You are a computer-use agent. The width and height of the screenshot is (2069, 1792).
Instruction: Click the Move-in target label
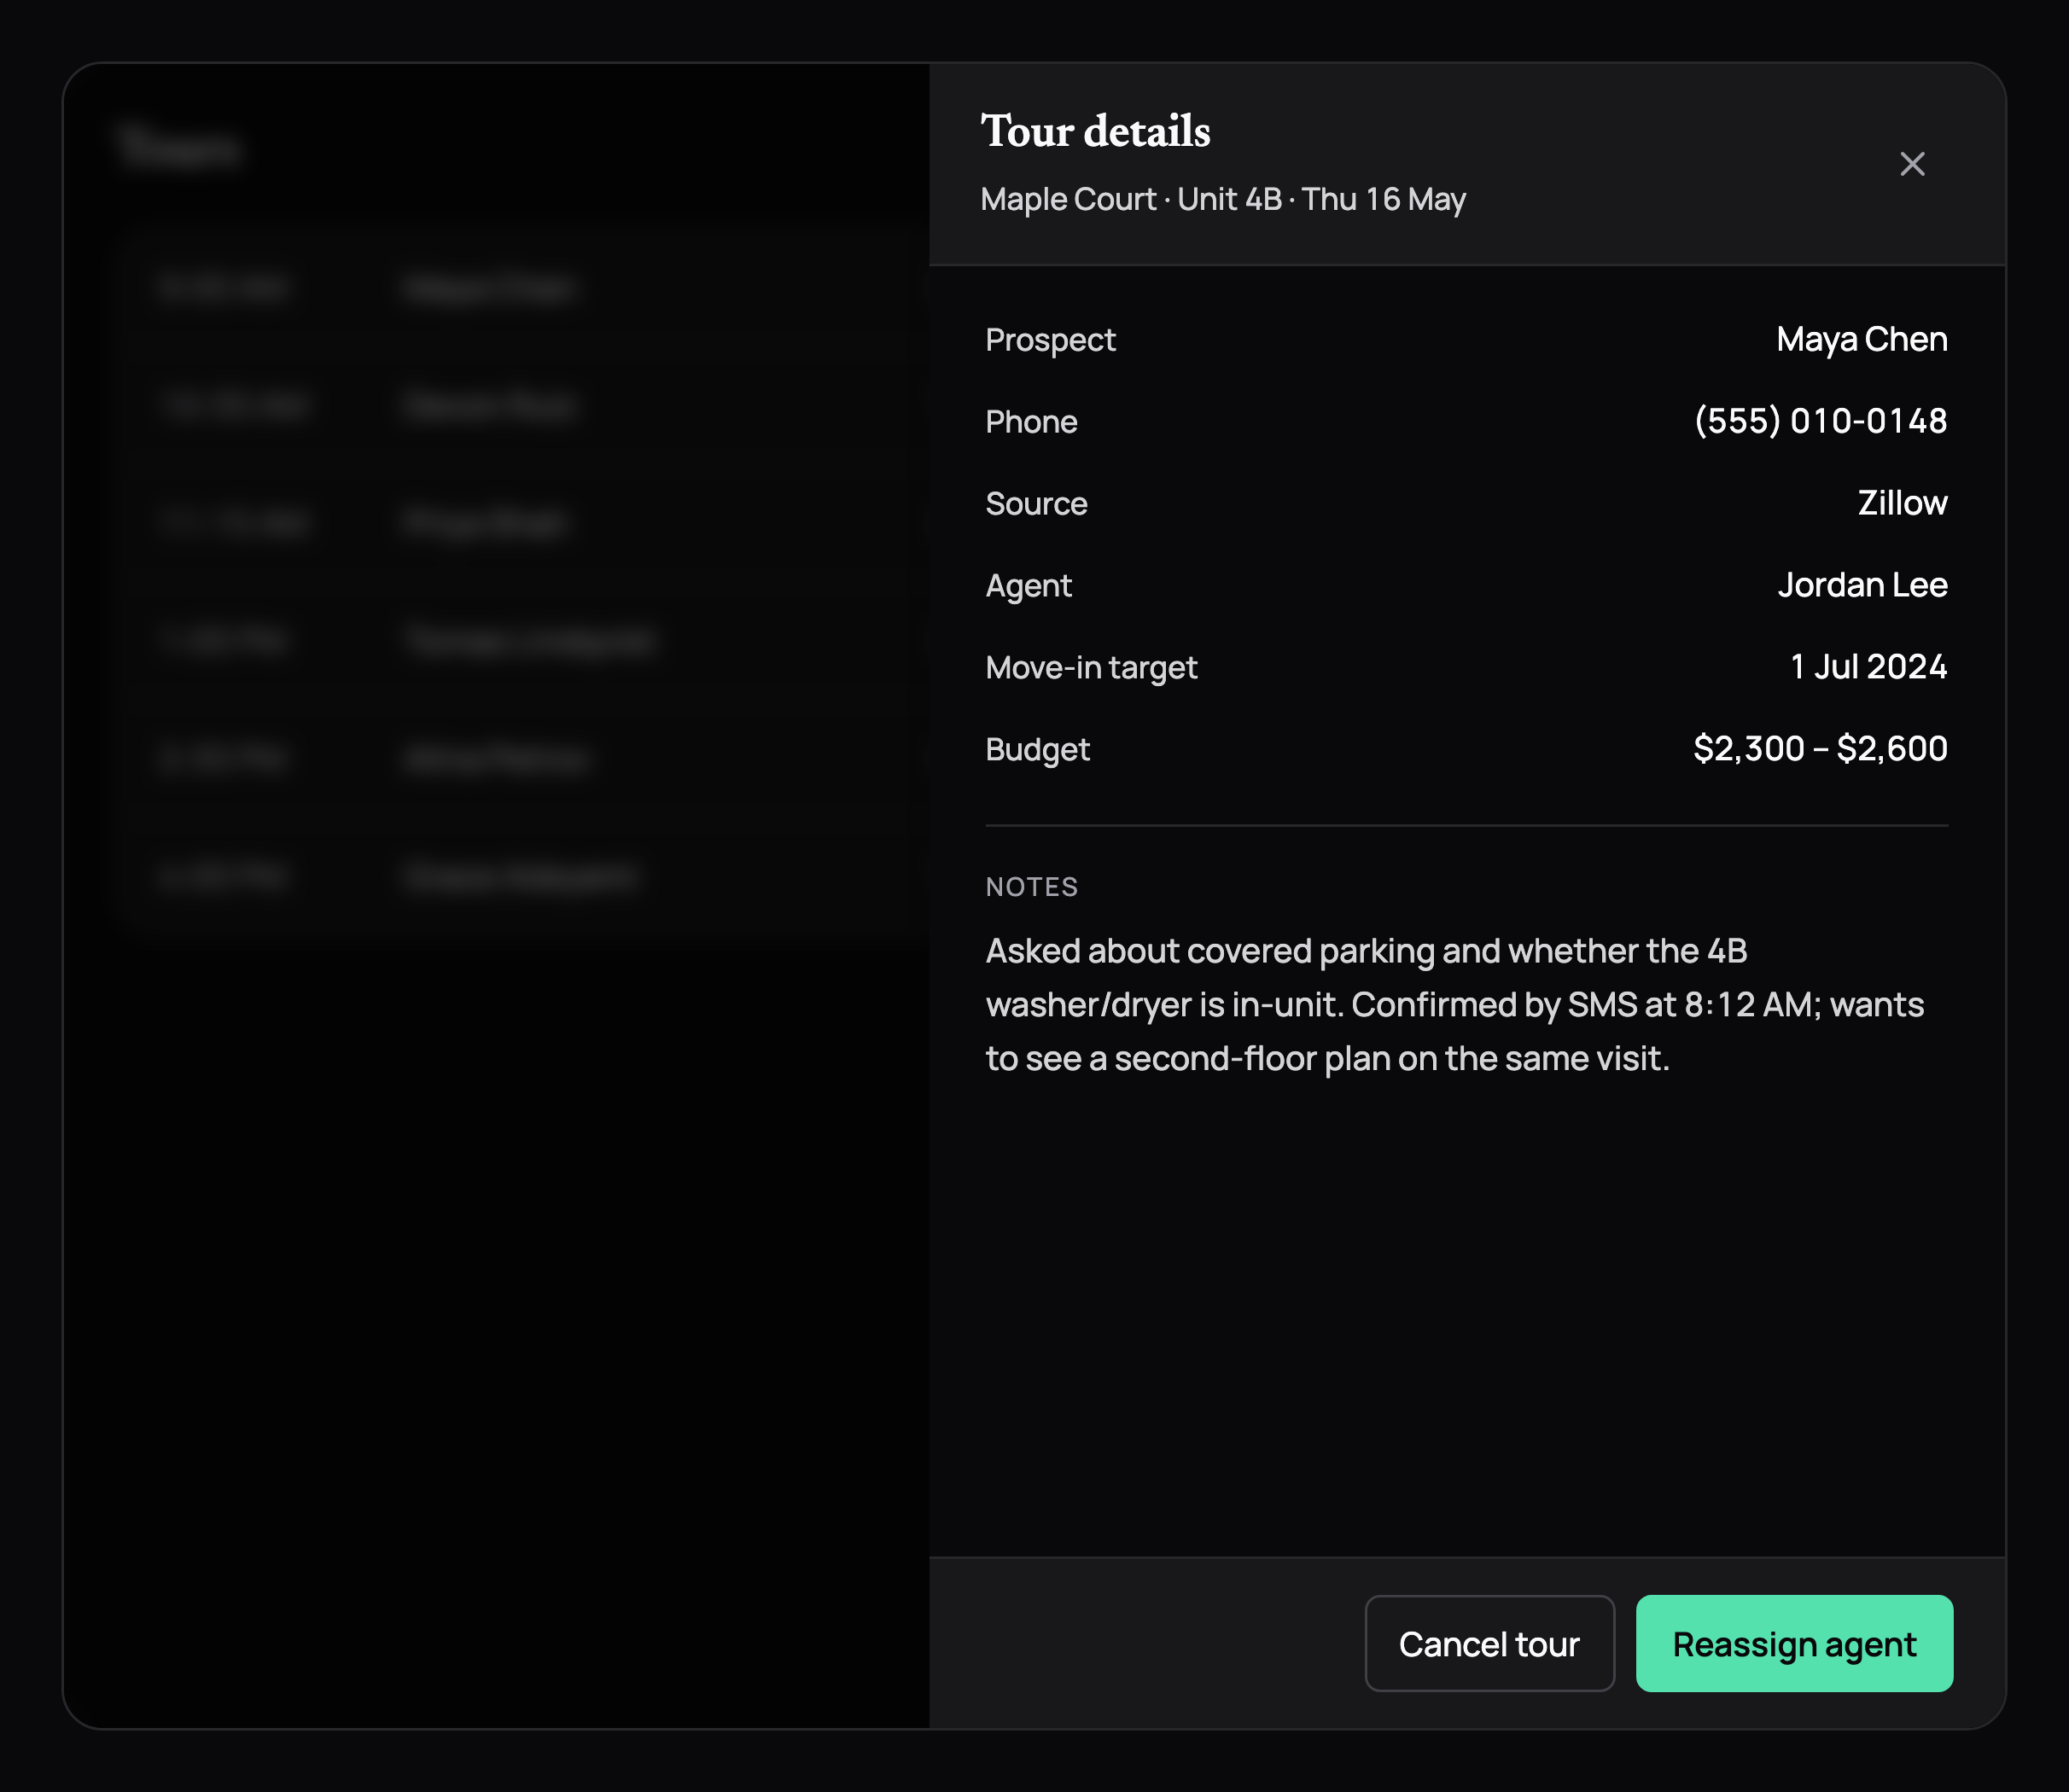1091,668
